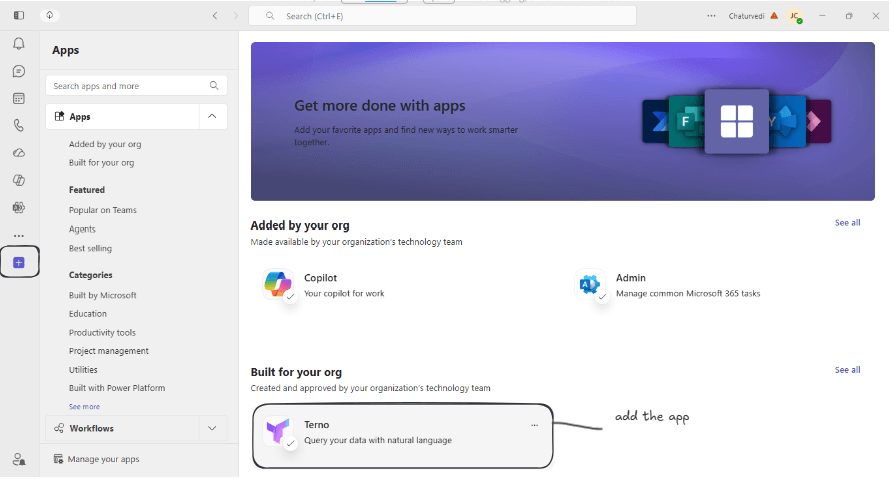Image resolution: width=893 pixels, height=479 pixels.
Task: Open the Best selling category
Action: point(90,248)
